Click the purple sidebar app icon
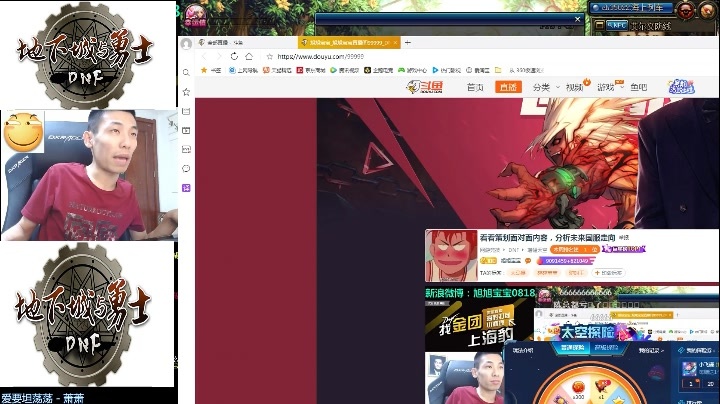The width and height of the screenshot is (720, 404). pyautogui.click(x=186, y=188)
